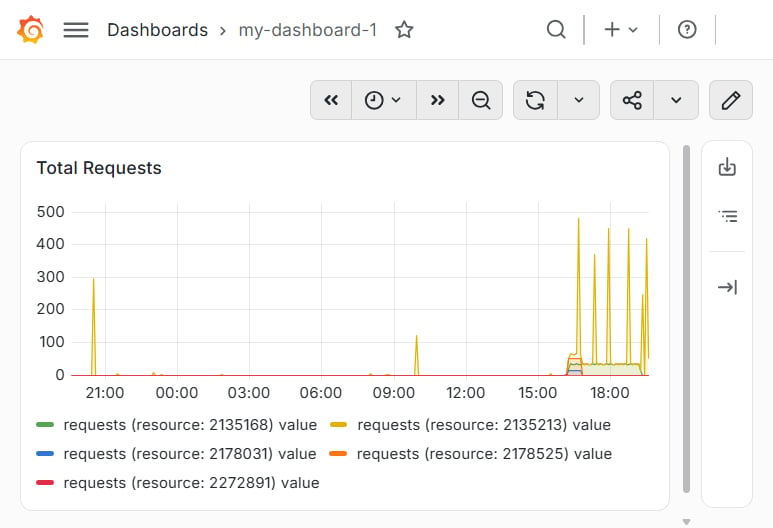
Task: Open the search magnifier
Action: 556,30
